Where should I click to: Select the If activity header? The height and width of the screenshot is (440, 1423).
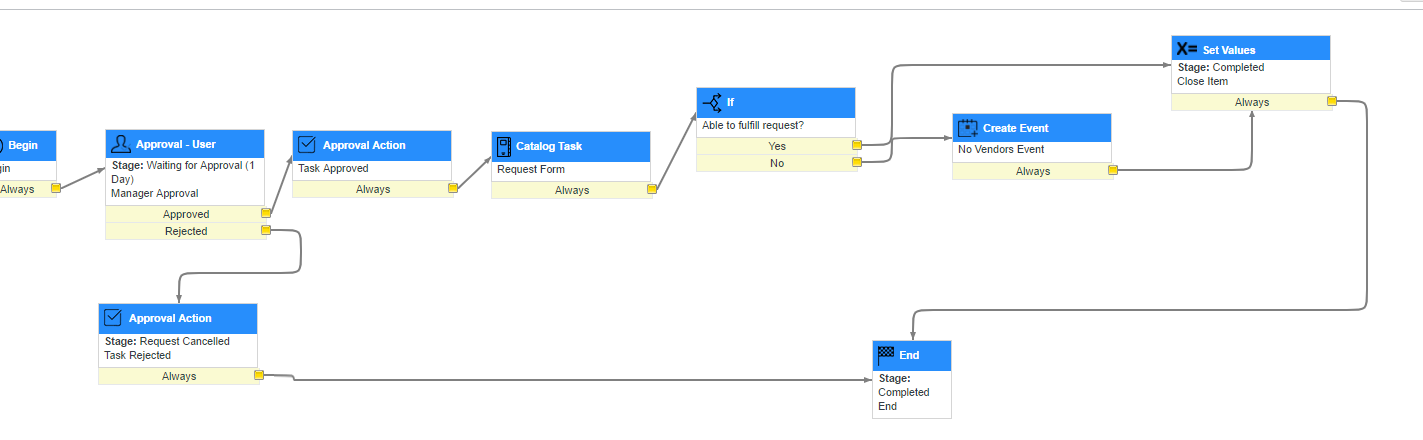776,102
